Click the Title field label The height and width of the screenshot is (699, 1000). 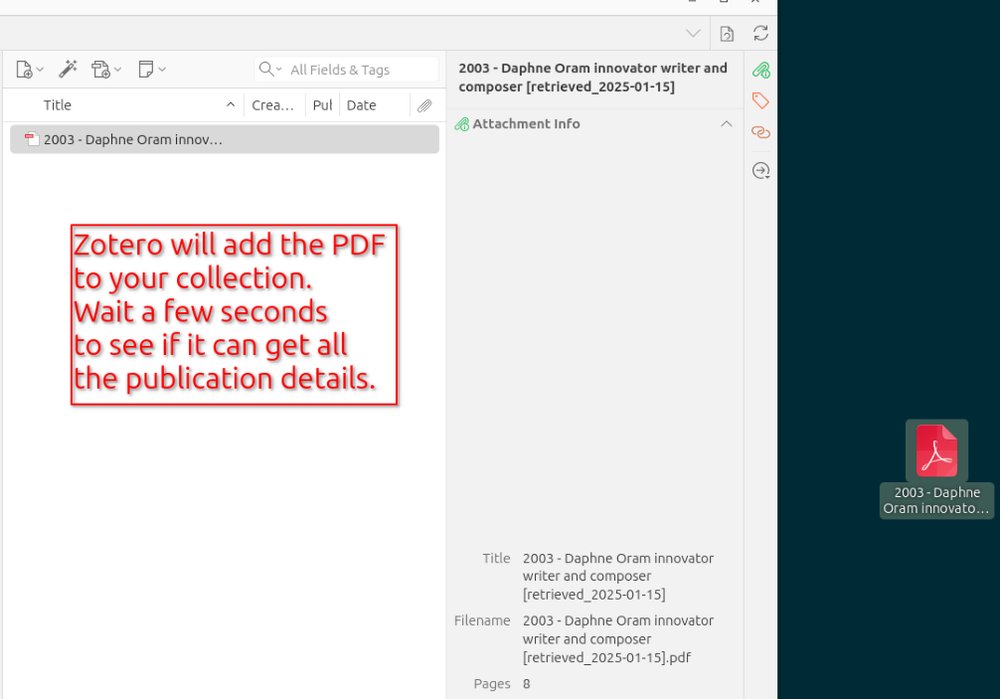tap(496, 558)
